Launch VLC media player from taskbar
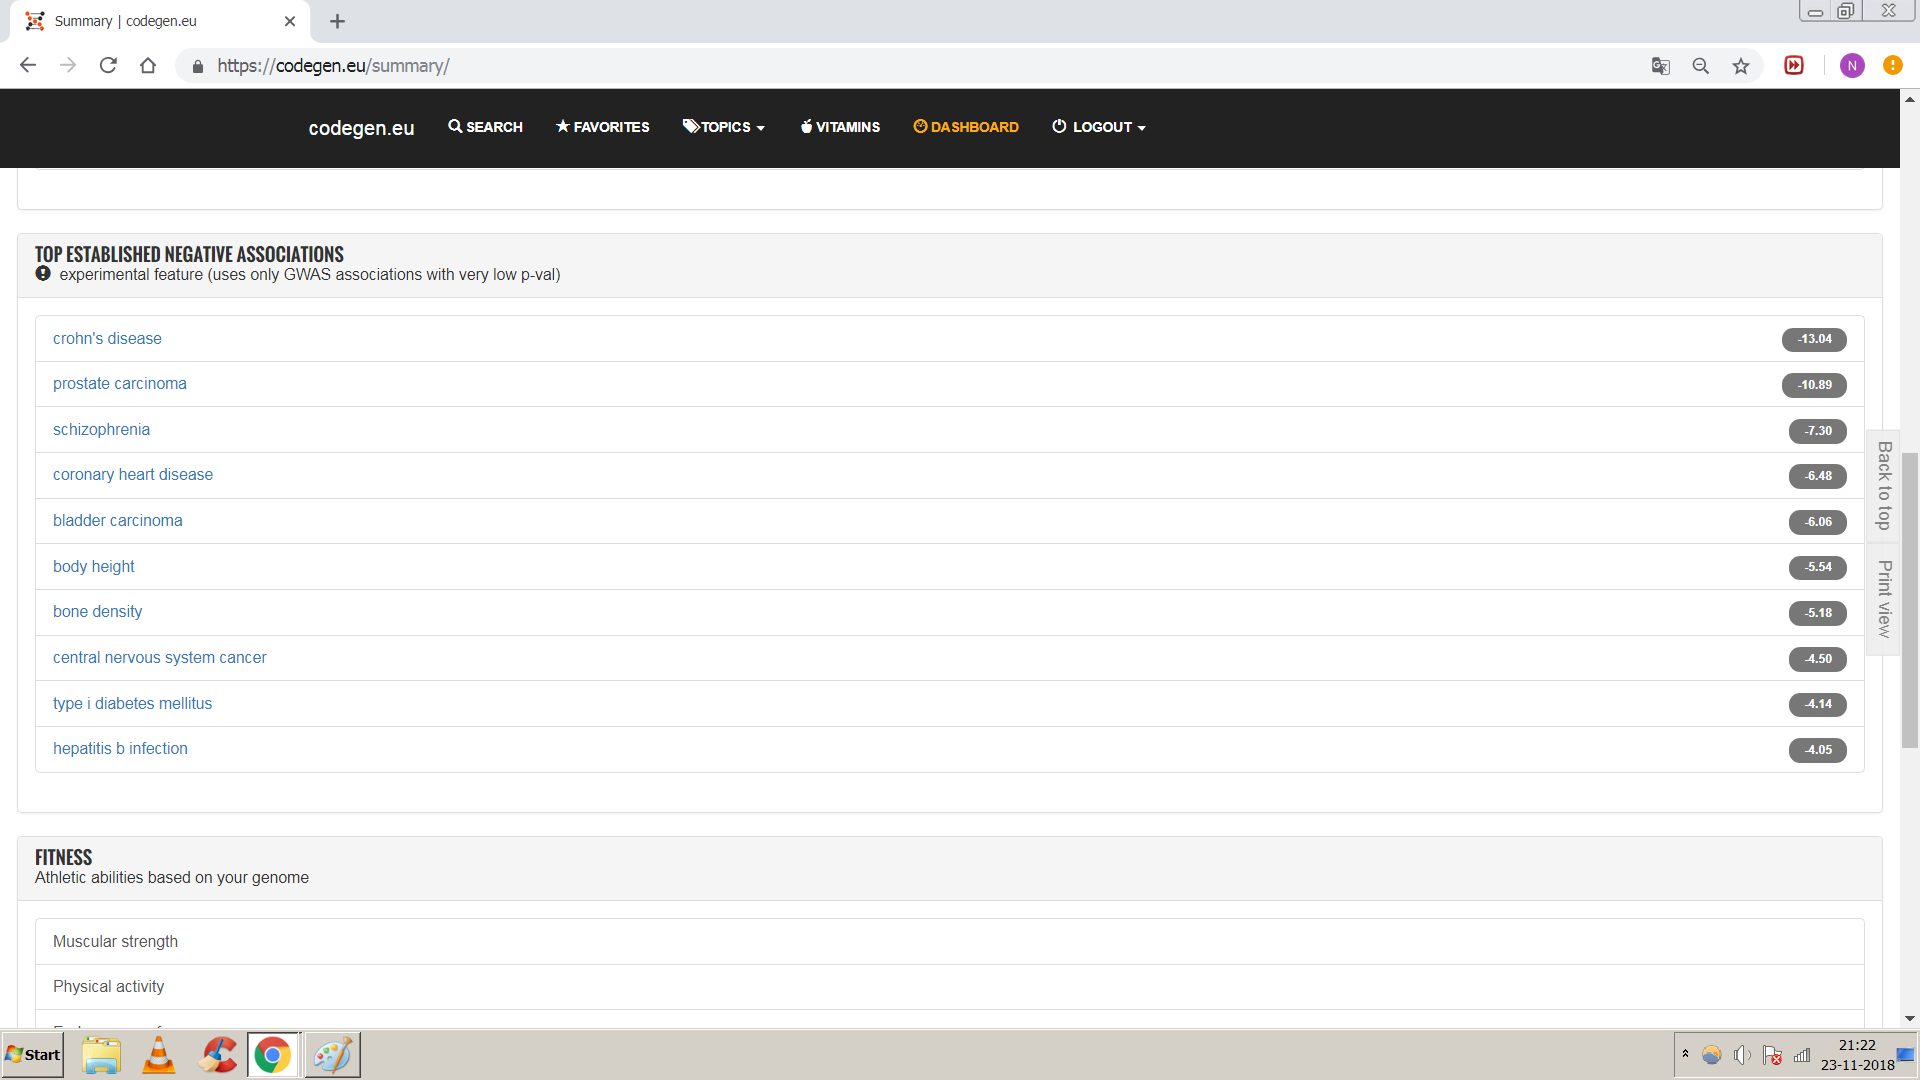This screenshot has height=1080, width=1920. pyautogui.click(x=159, y=1055)
